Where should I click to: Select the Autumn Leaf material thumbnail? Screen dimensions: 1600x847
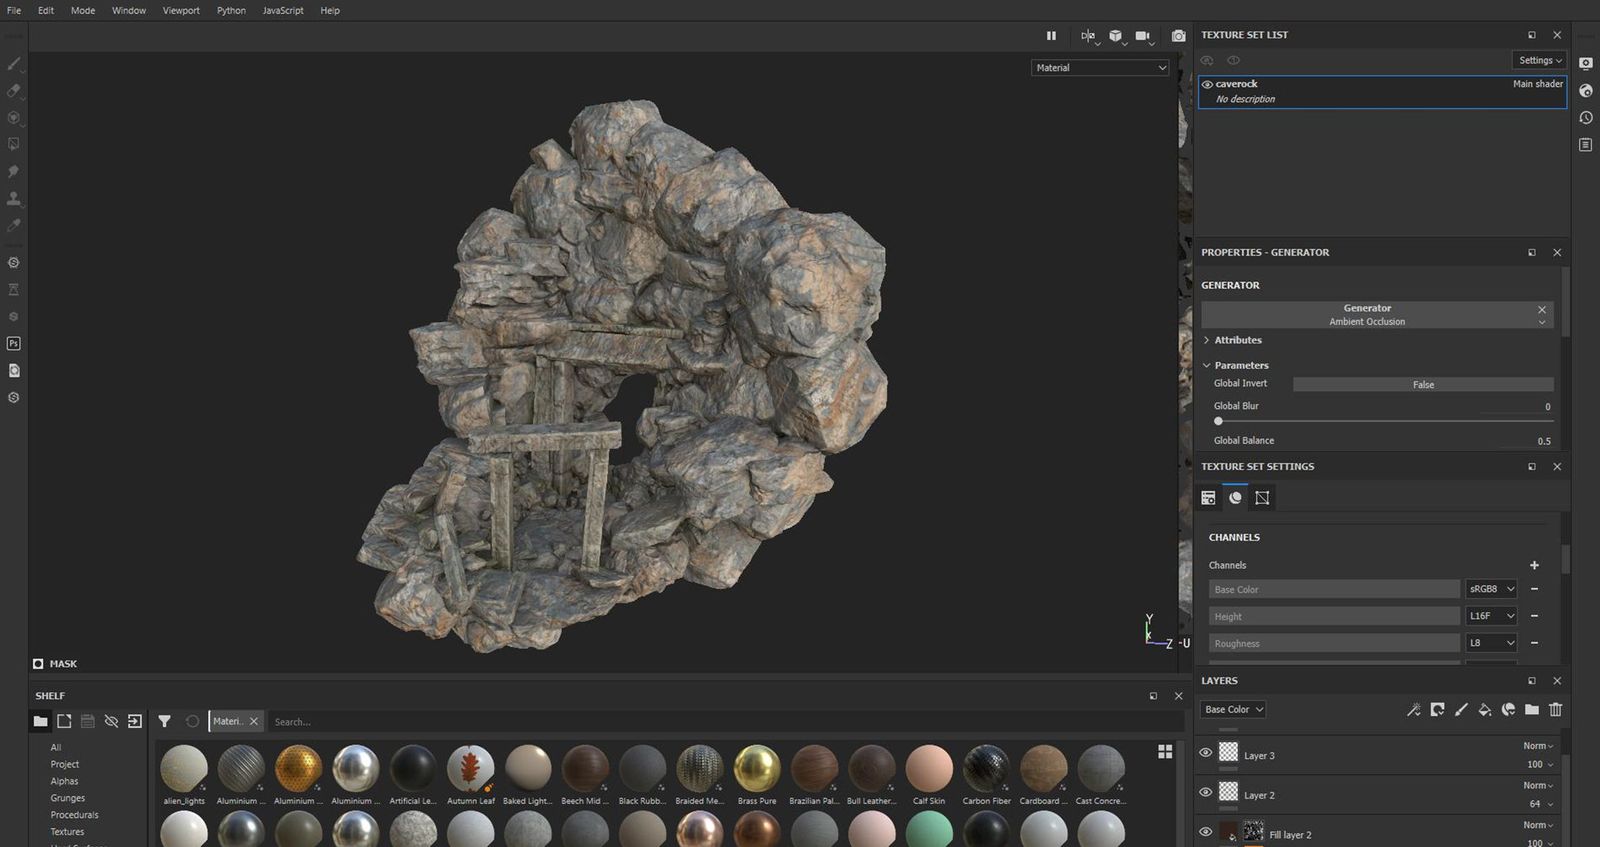pos(470,768)
